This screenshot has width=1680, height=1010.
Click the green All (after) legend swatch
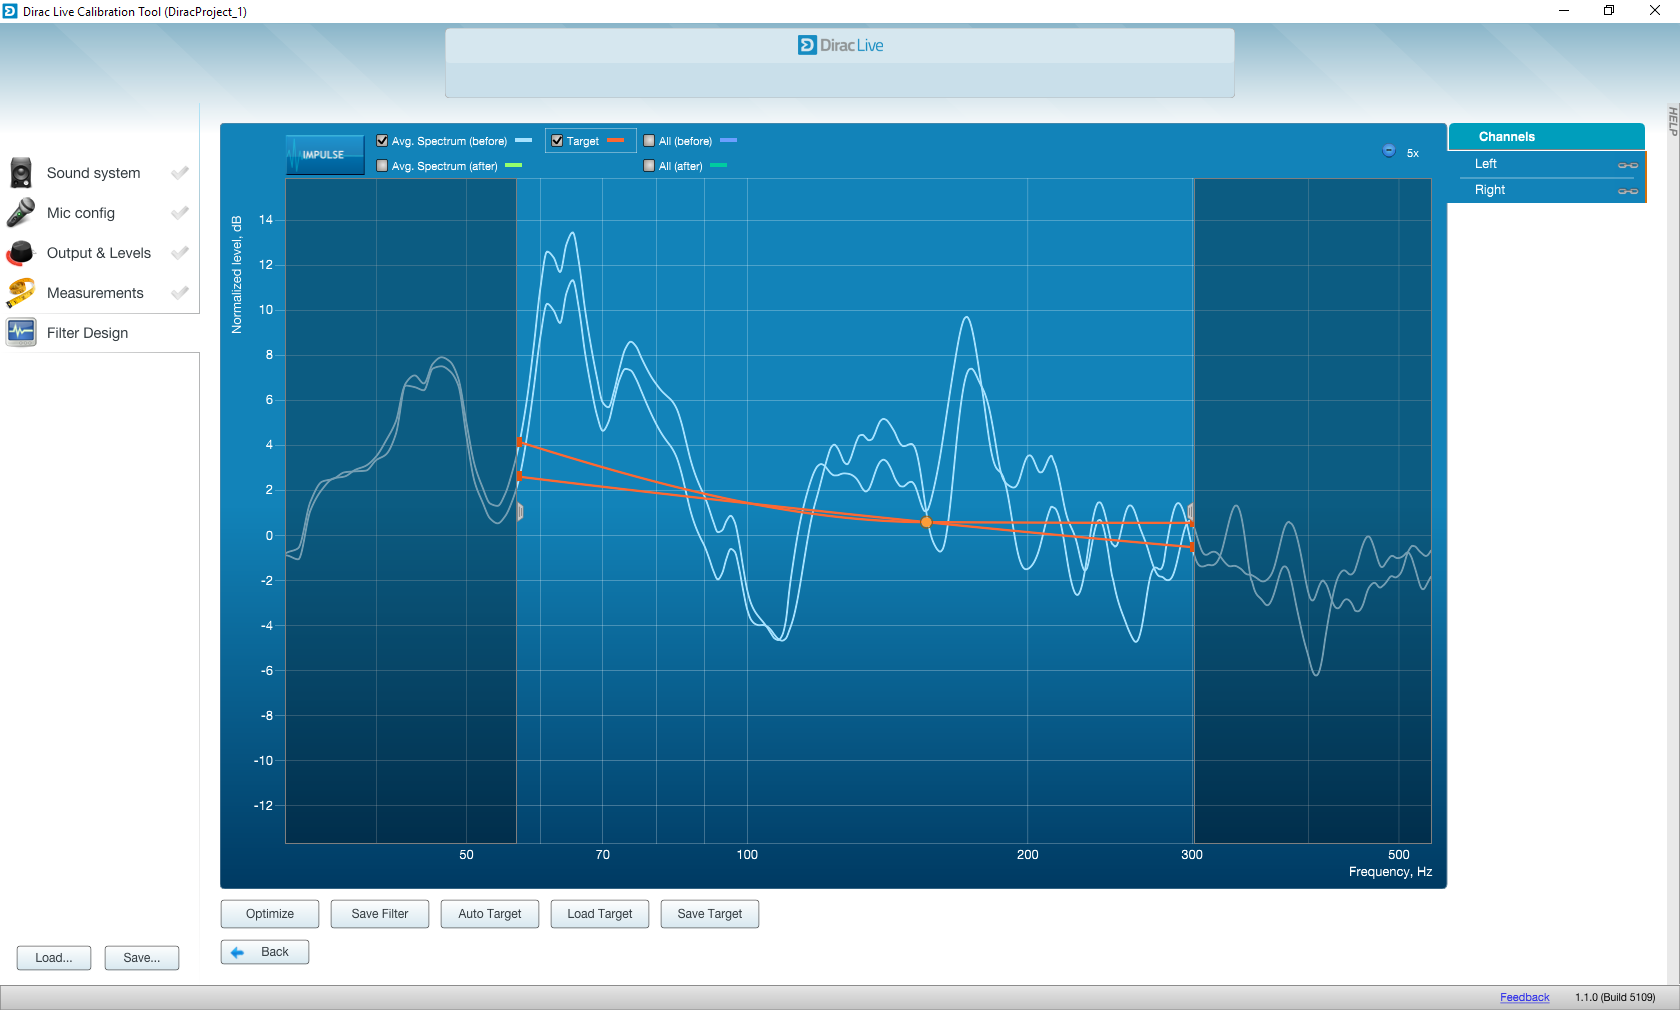pos(719,165)
